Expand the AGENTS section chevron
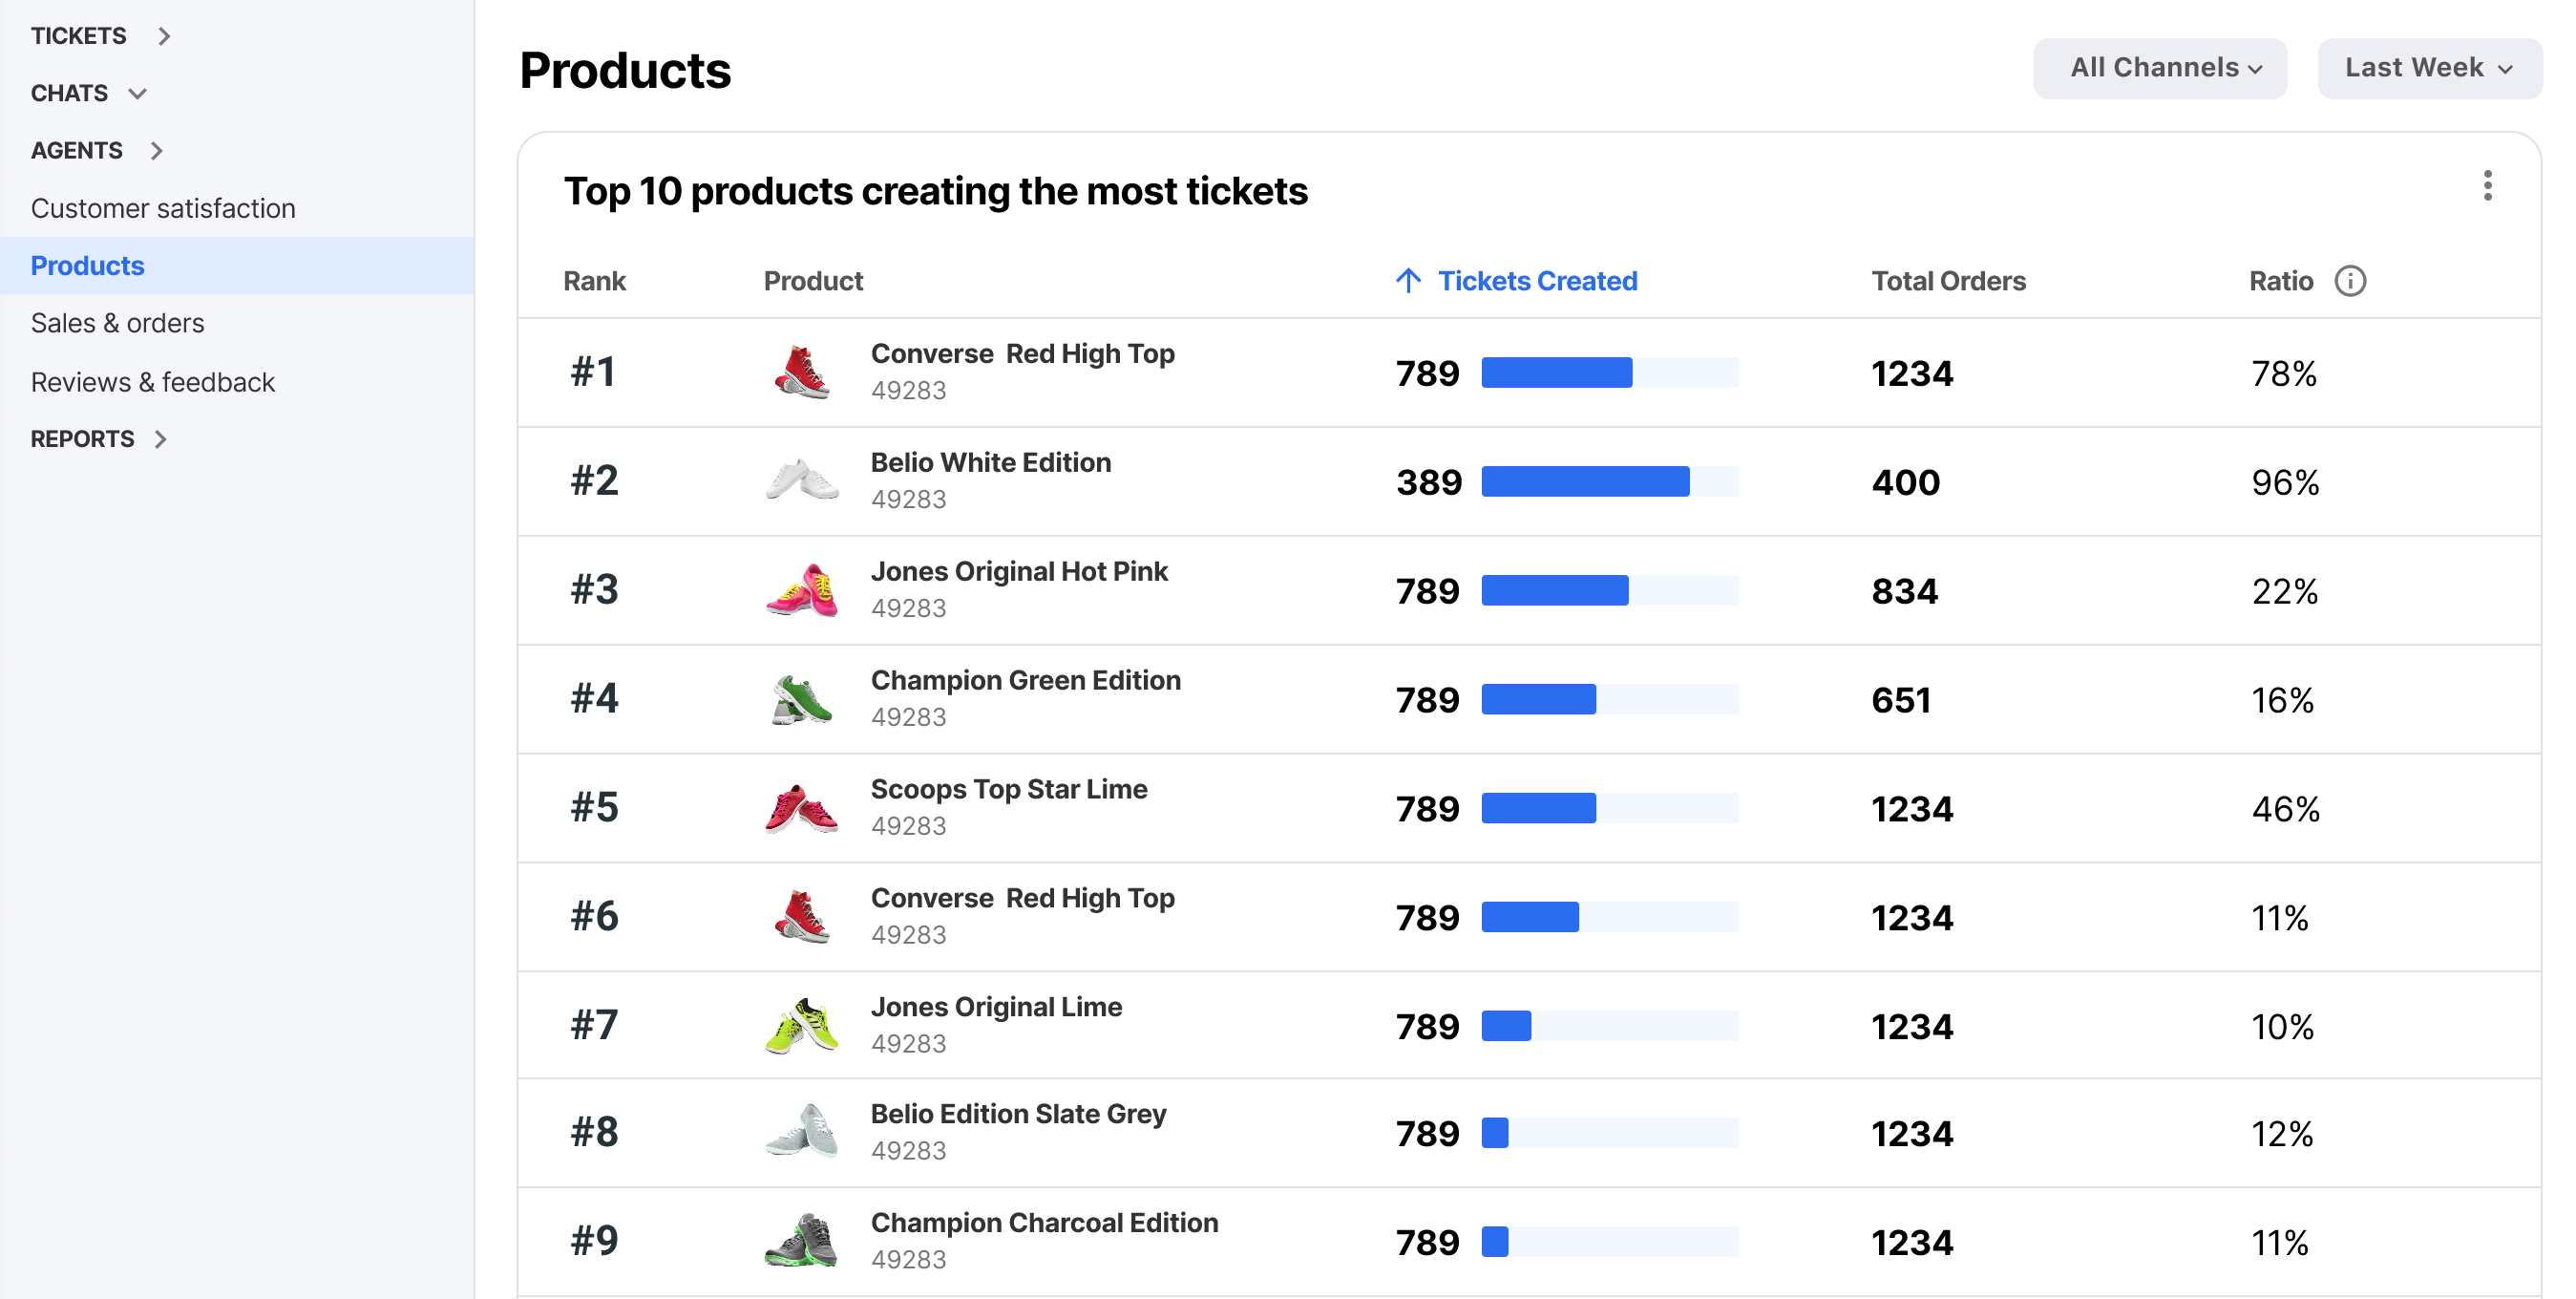 coord(156,151)
